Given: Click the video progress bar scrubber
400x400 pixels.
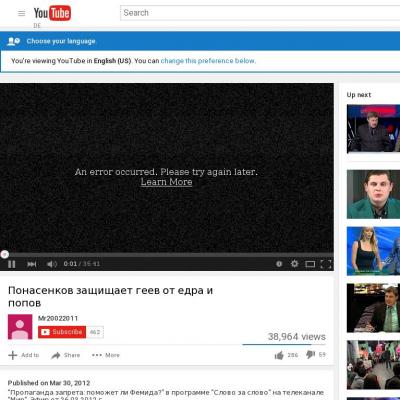Looking at the screenshot, I should coord(4,254).
